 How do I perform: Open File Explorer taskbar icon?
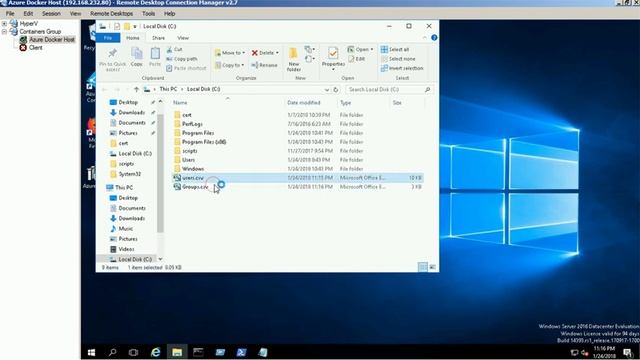(x=177, y=352)
